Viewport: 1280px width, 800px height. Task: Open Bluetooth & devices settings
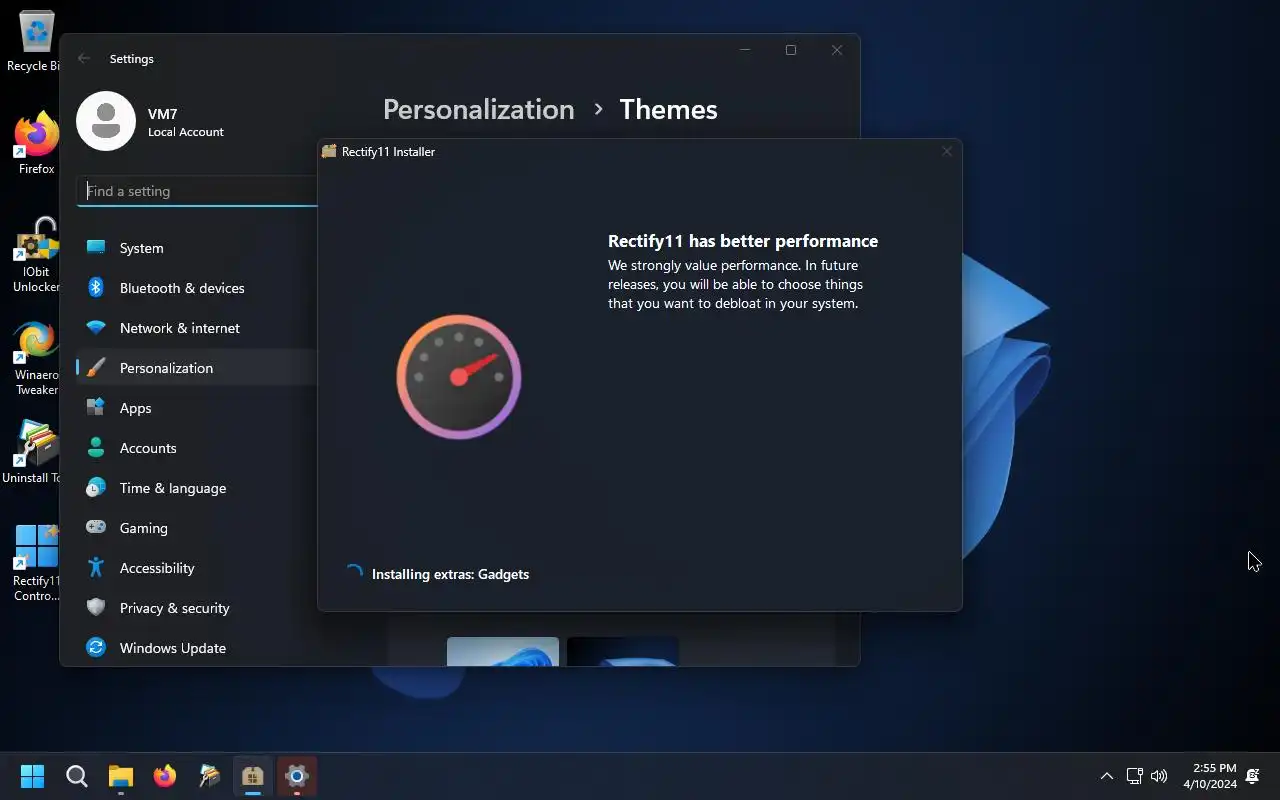point(196,288)
